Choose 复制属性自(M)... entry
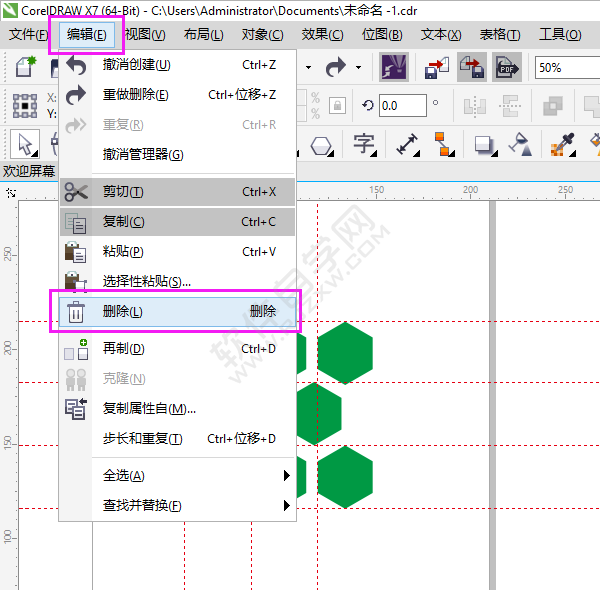 [x=177, y=409]
